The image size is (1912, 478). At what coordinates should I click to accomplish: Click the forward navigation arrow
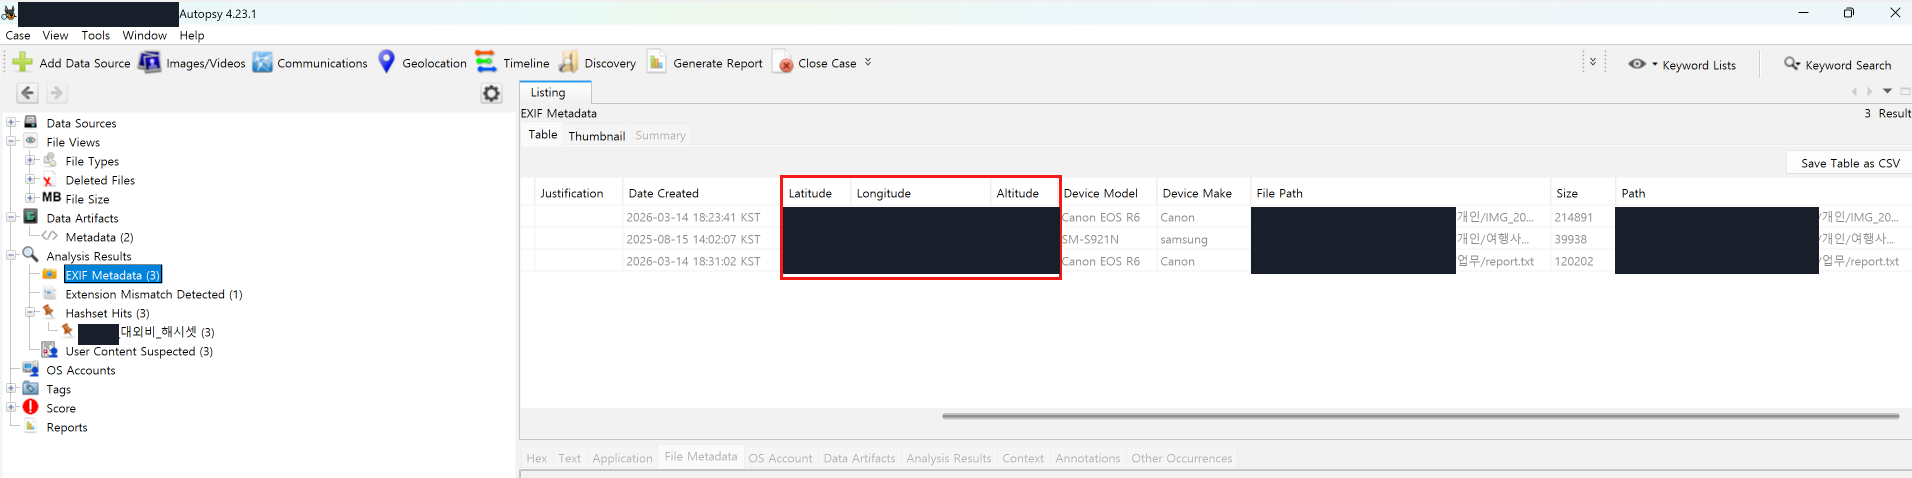pos(57,93)
